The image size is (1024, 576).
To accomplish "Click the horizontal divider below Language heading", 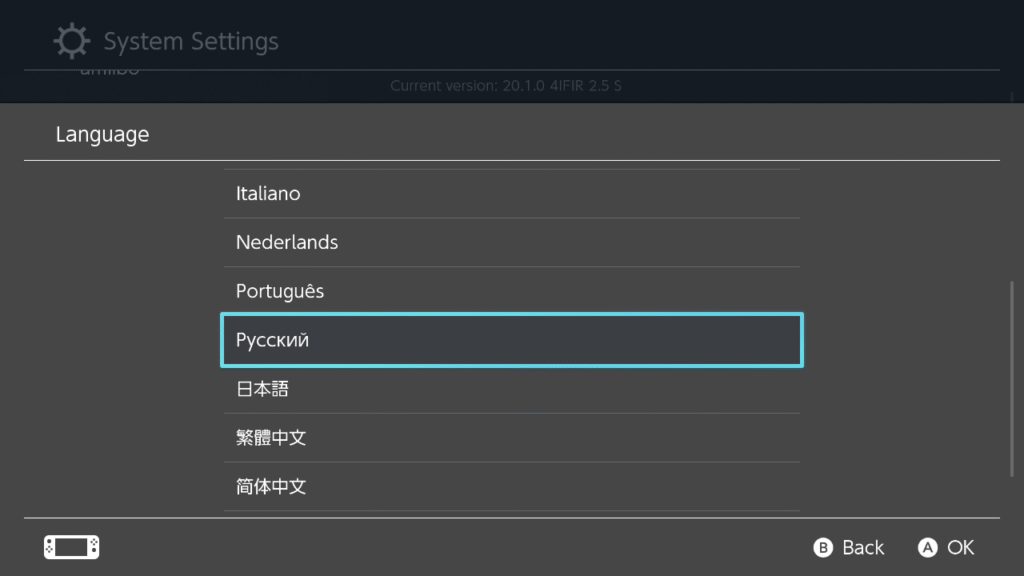I will coord(511,160).
